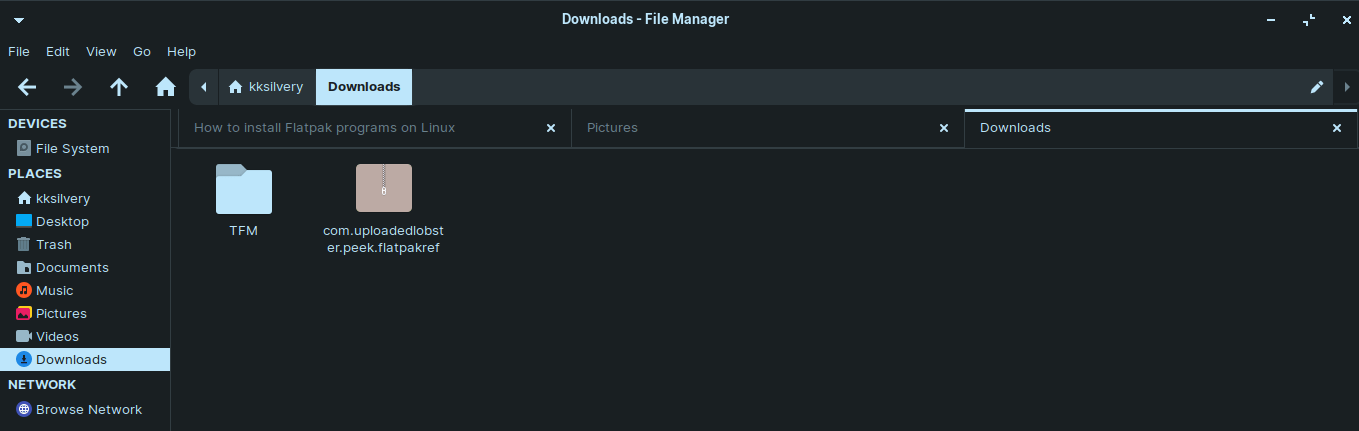Go back using the left arrow
Screen dimensions: 1359x431
(27, 87)
